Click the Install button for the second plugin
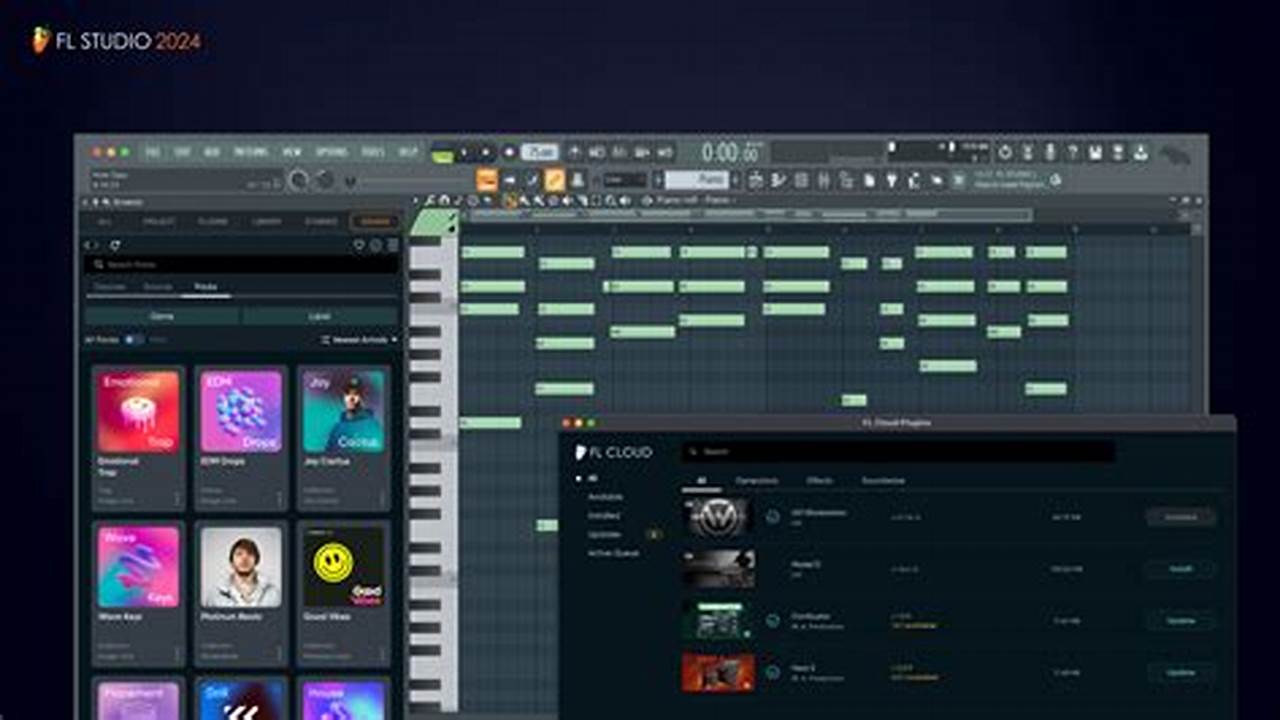 [1181, 568]
